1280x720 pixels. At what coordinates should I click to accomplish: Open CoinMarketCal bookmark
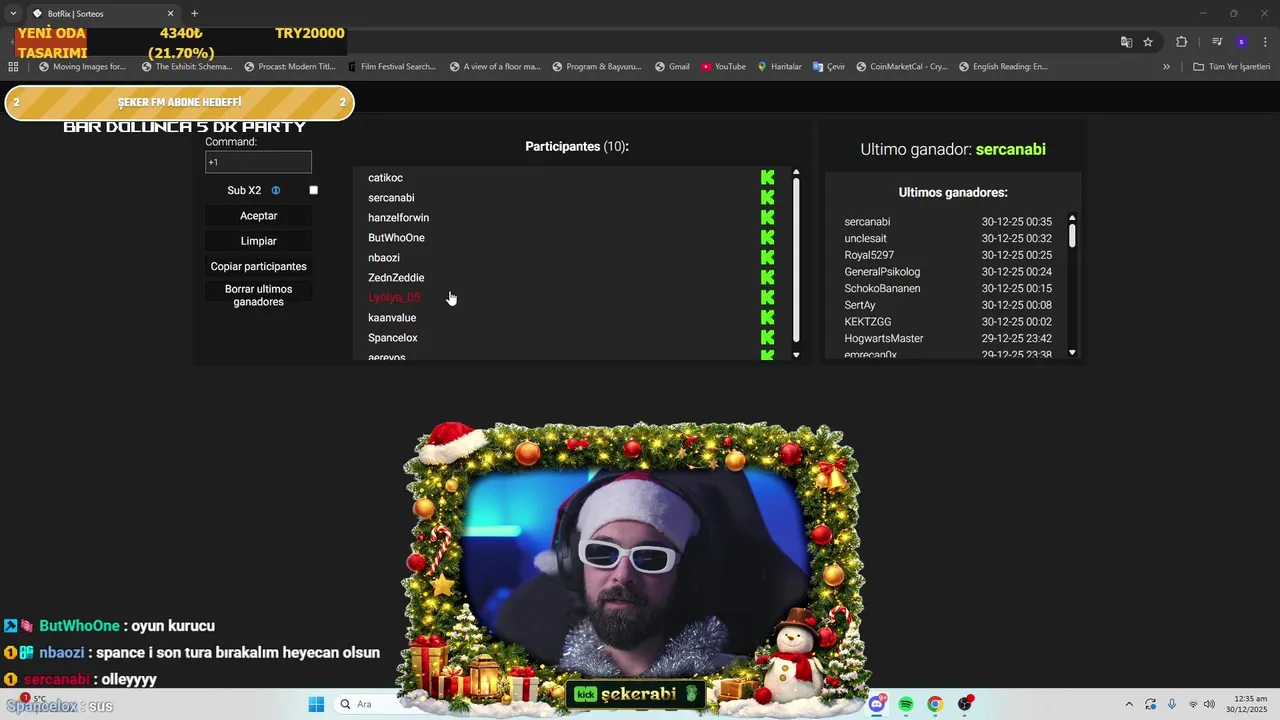[901, 67]
